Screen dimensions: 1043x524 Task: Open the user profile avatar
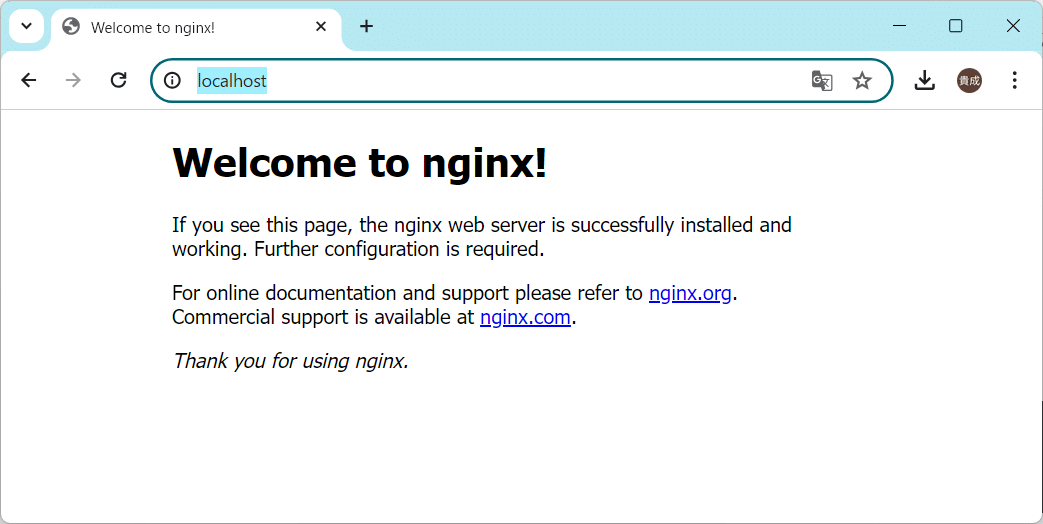(969, 80)
